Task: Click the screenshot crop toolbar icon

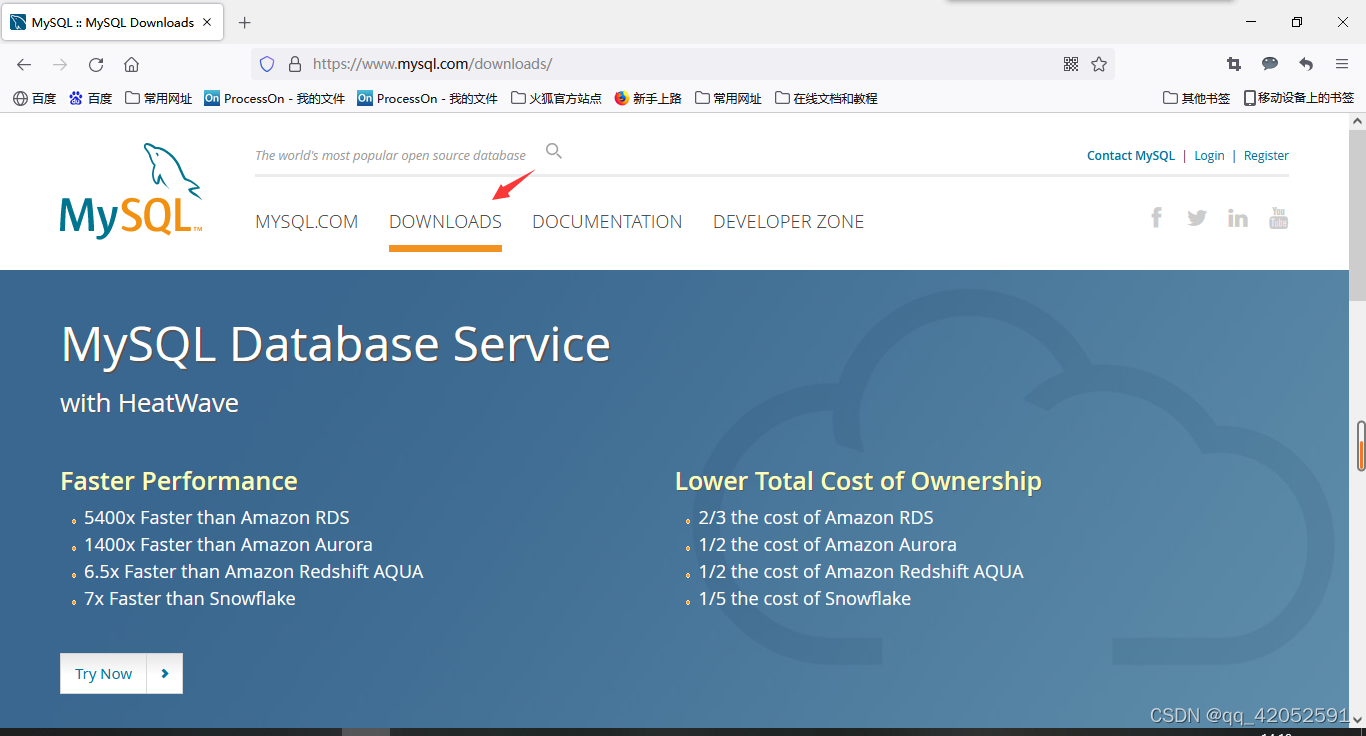Action: click(1234, 64)
